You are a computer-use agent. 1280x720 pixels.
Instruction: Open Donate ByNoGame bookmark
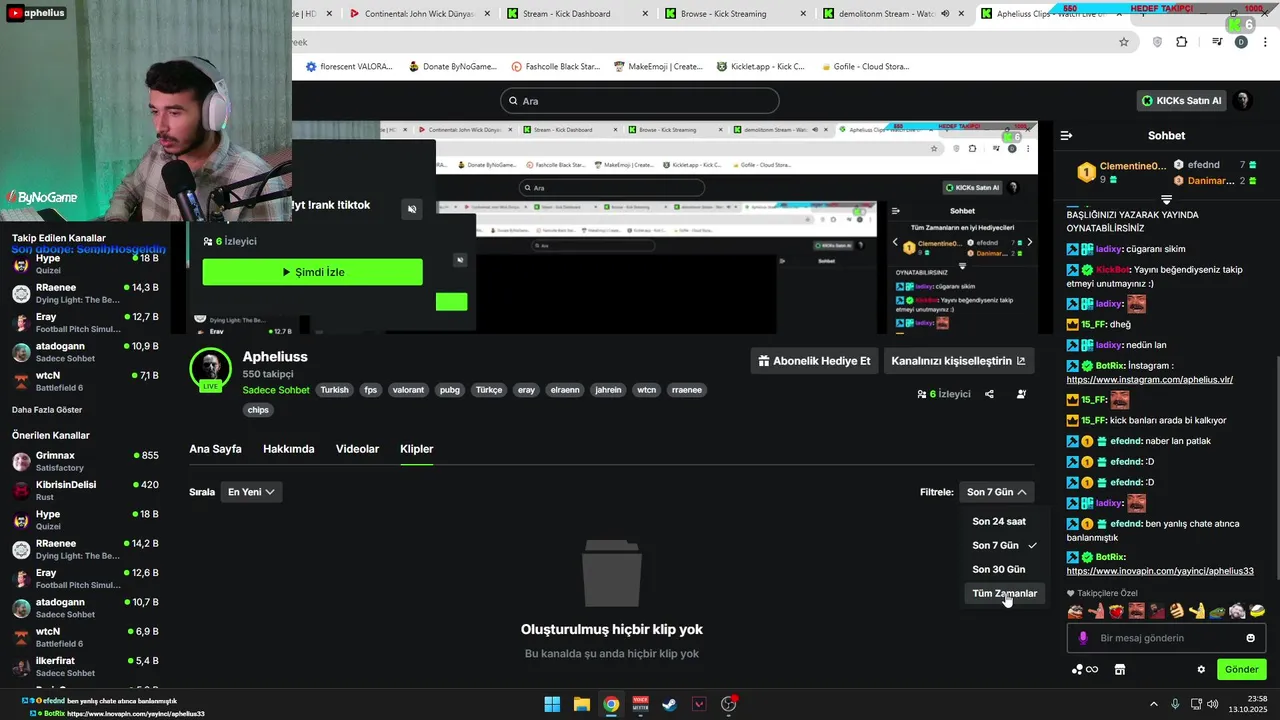[452, 67]
